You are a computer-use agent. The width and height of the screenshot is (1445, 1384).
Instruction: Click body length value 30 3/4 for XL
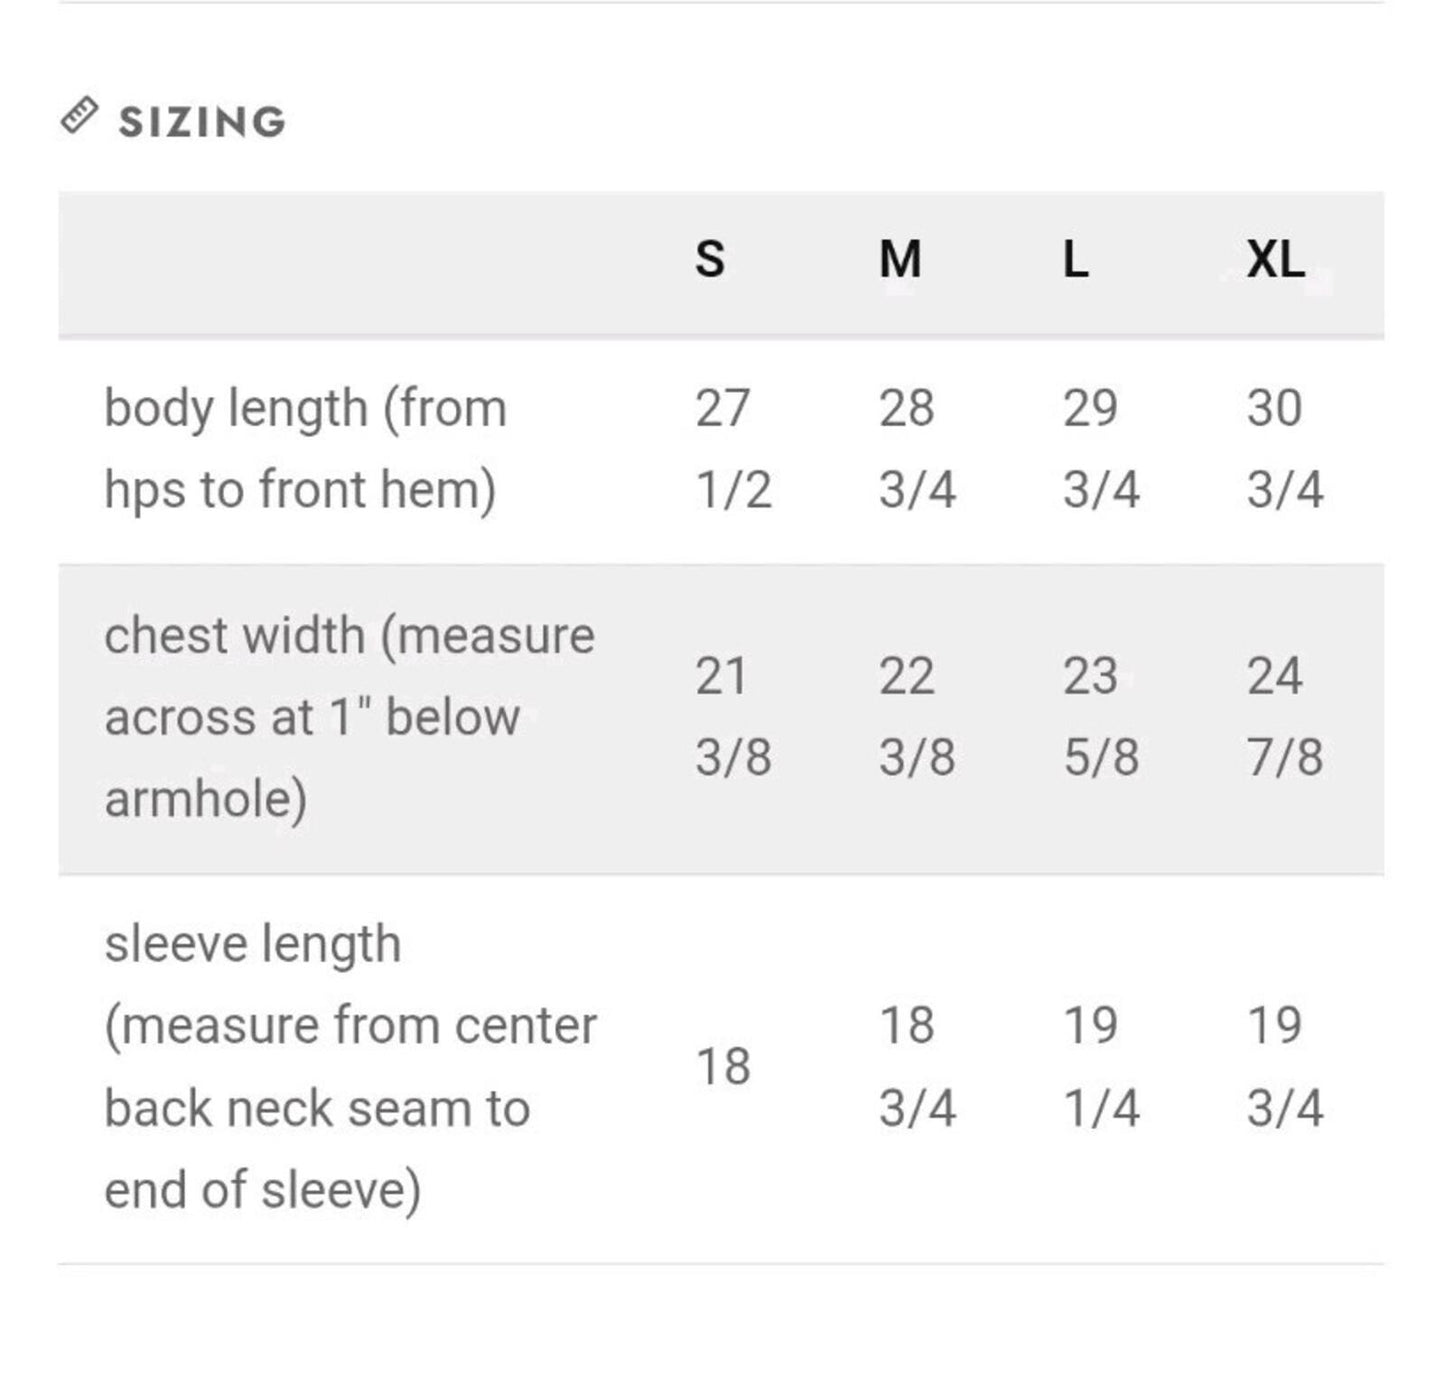pyautogui.click(x=1285, y=449)
